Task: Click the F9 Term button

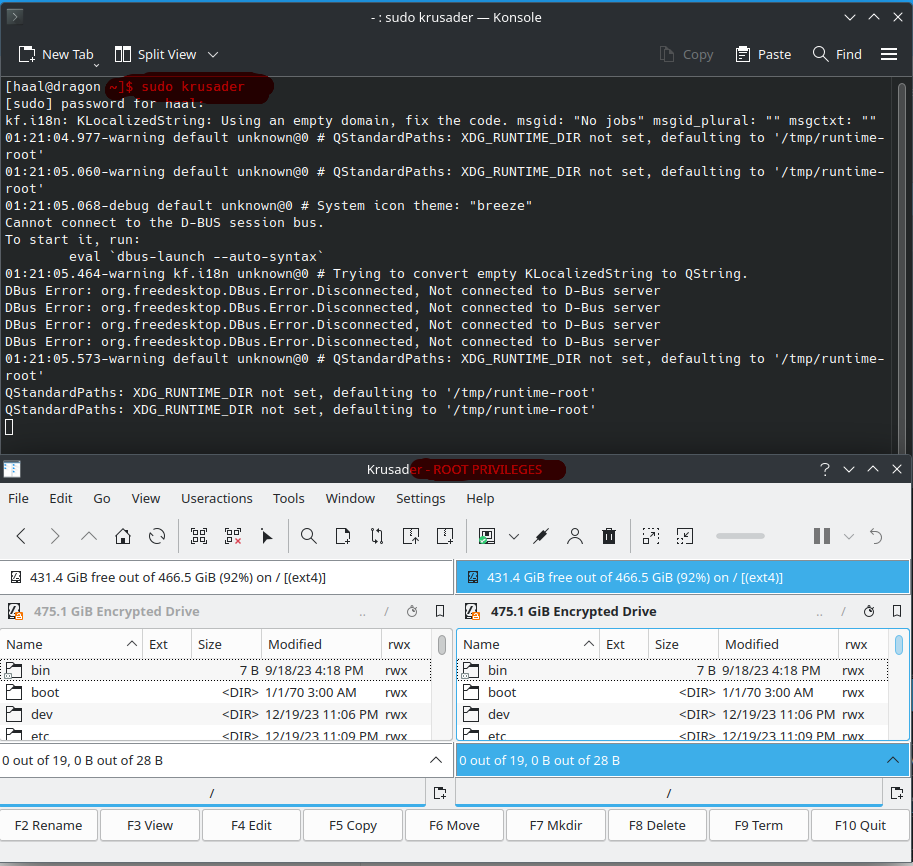Action: pos(759,825)
